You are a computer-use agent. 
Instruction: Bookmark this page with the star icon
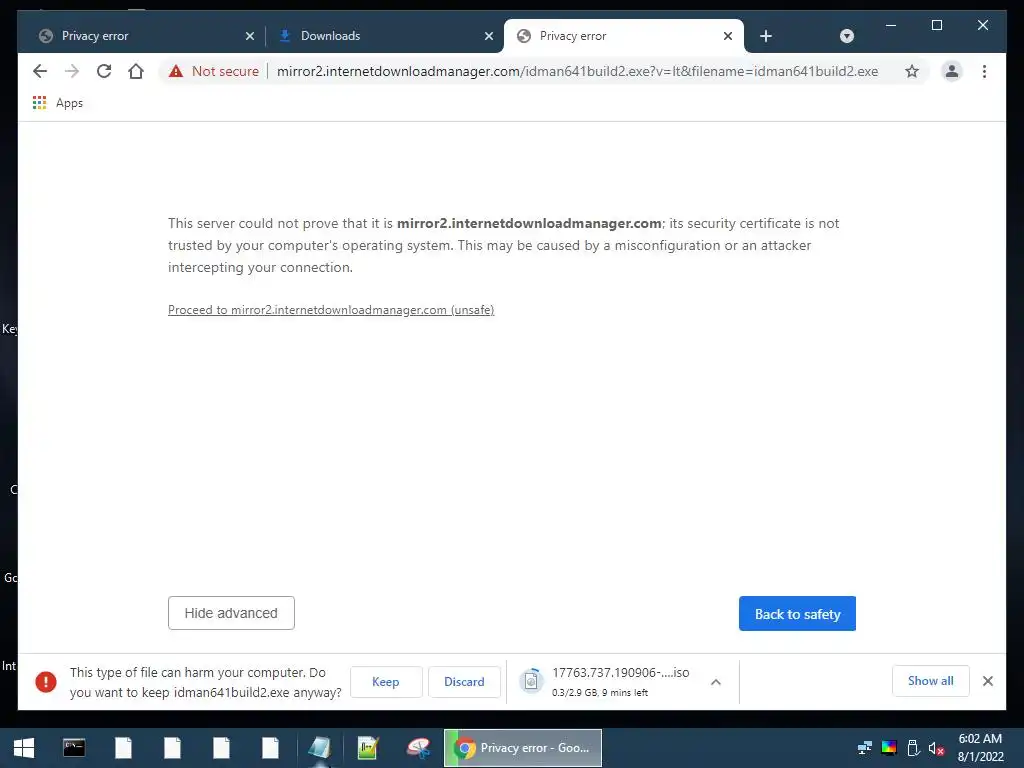point(912,71)
